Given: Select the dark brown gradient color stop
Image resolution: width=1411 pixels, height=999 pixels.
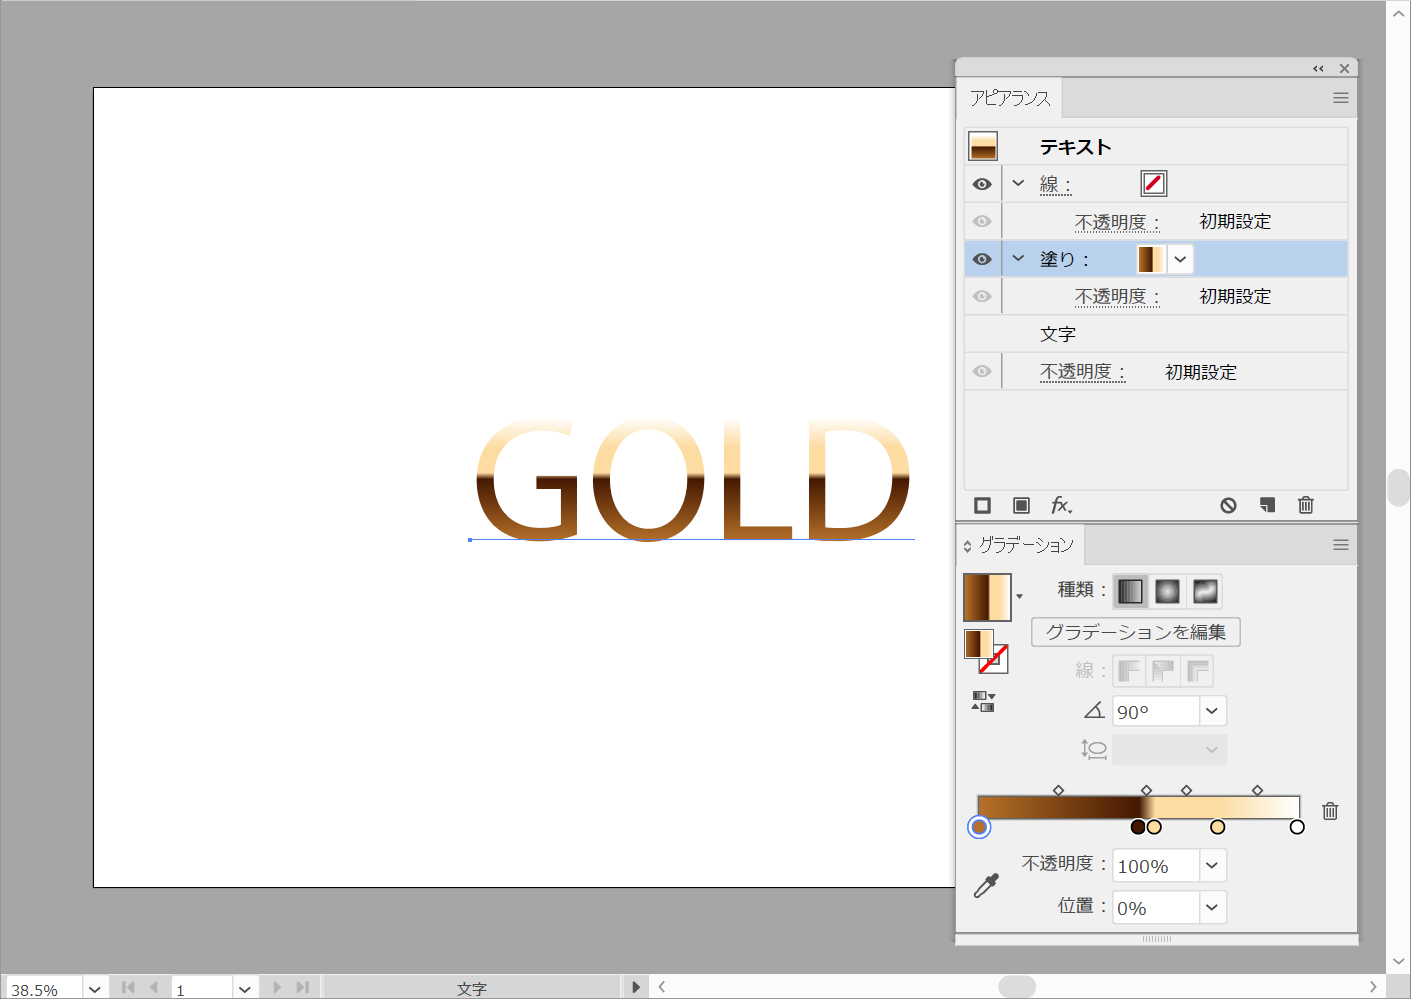Looking at the screenshot, I should click(x=1137, y=827).
